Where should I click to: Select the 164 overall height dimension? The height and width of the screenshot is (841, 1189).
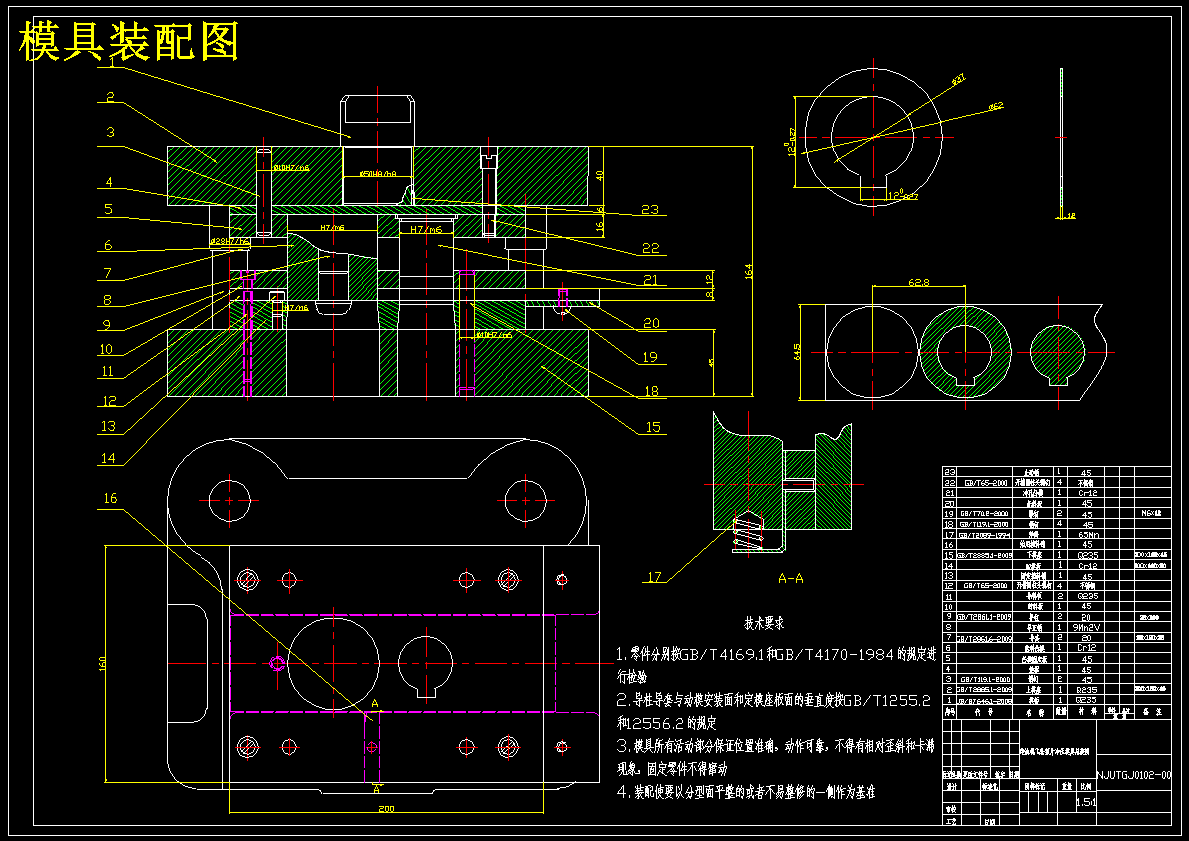[749, 271]
